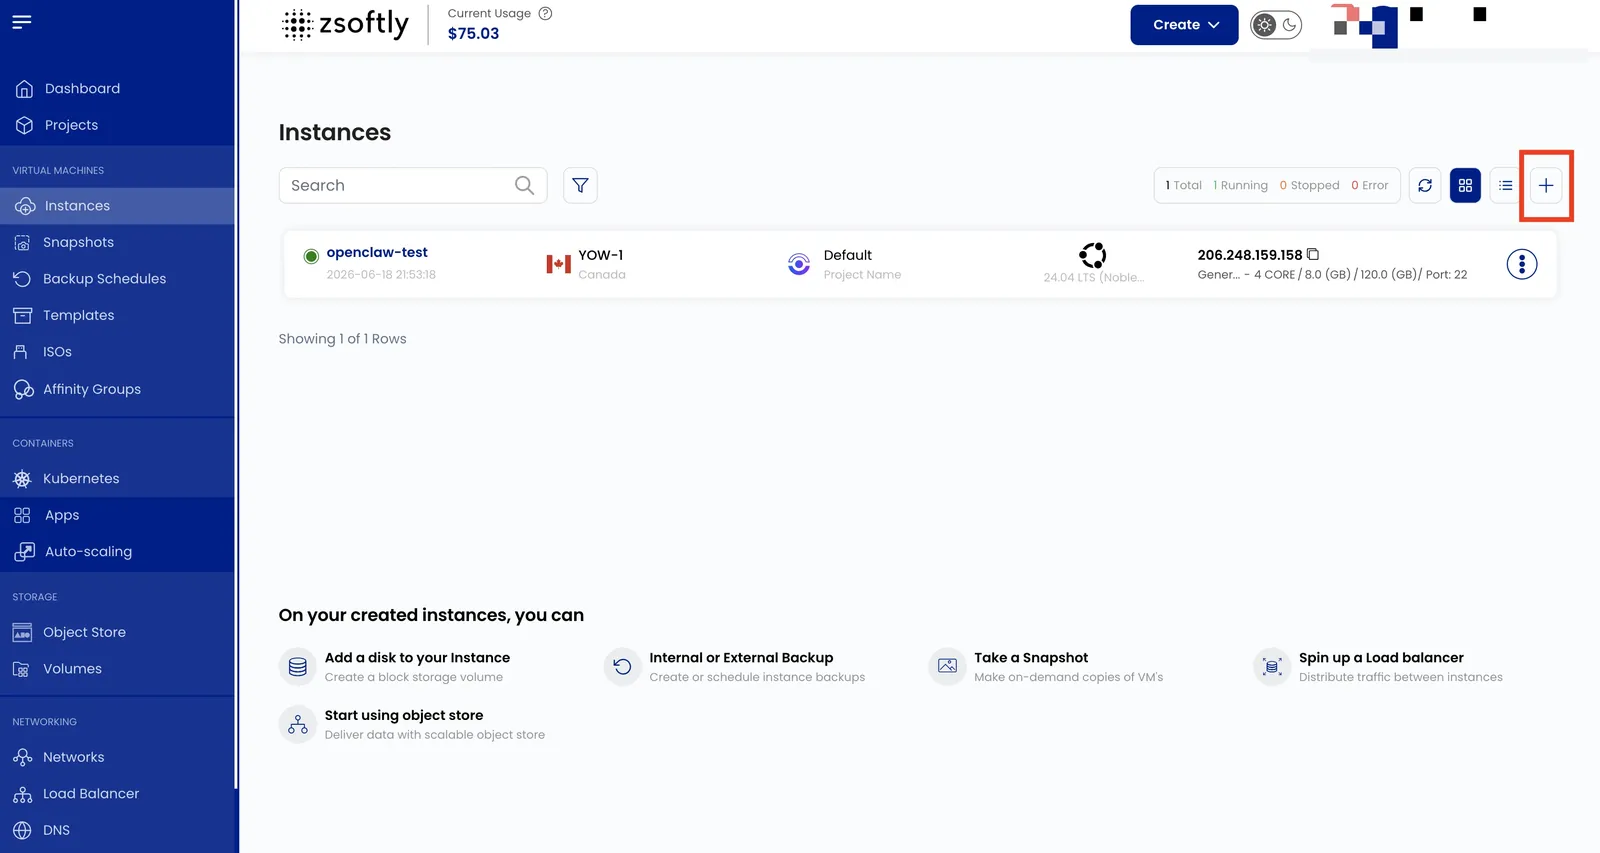Viewport: 1600px width, 853px height.
Task: Open the three-dot menu for openclaw-test
Action: (x=1521, y=264)
